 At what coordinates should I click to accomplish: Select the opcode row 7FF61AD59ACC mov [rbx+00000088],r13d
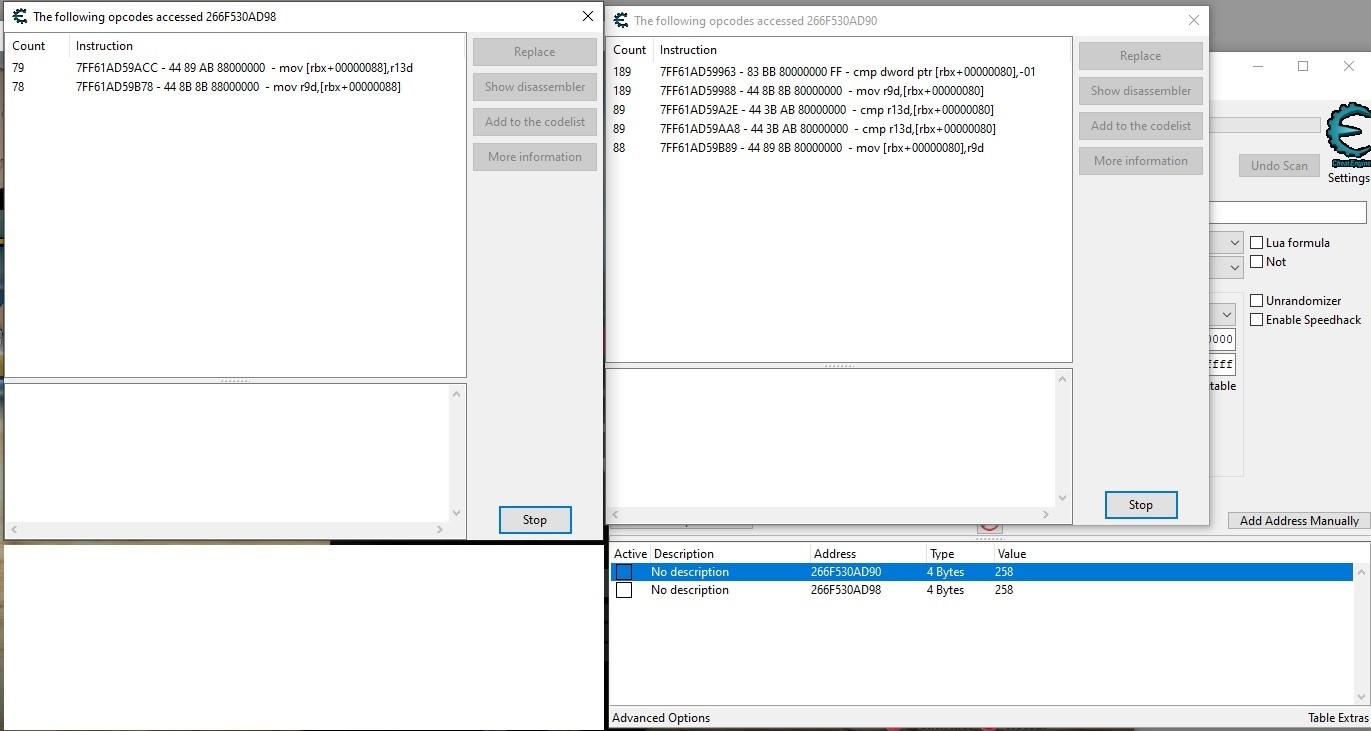(x=236, y=68)
